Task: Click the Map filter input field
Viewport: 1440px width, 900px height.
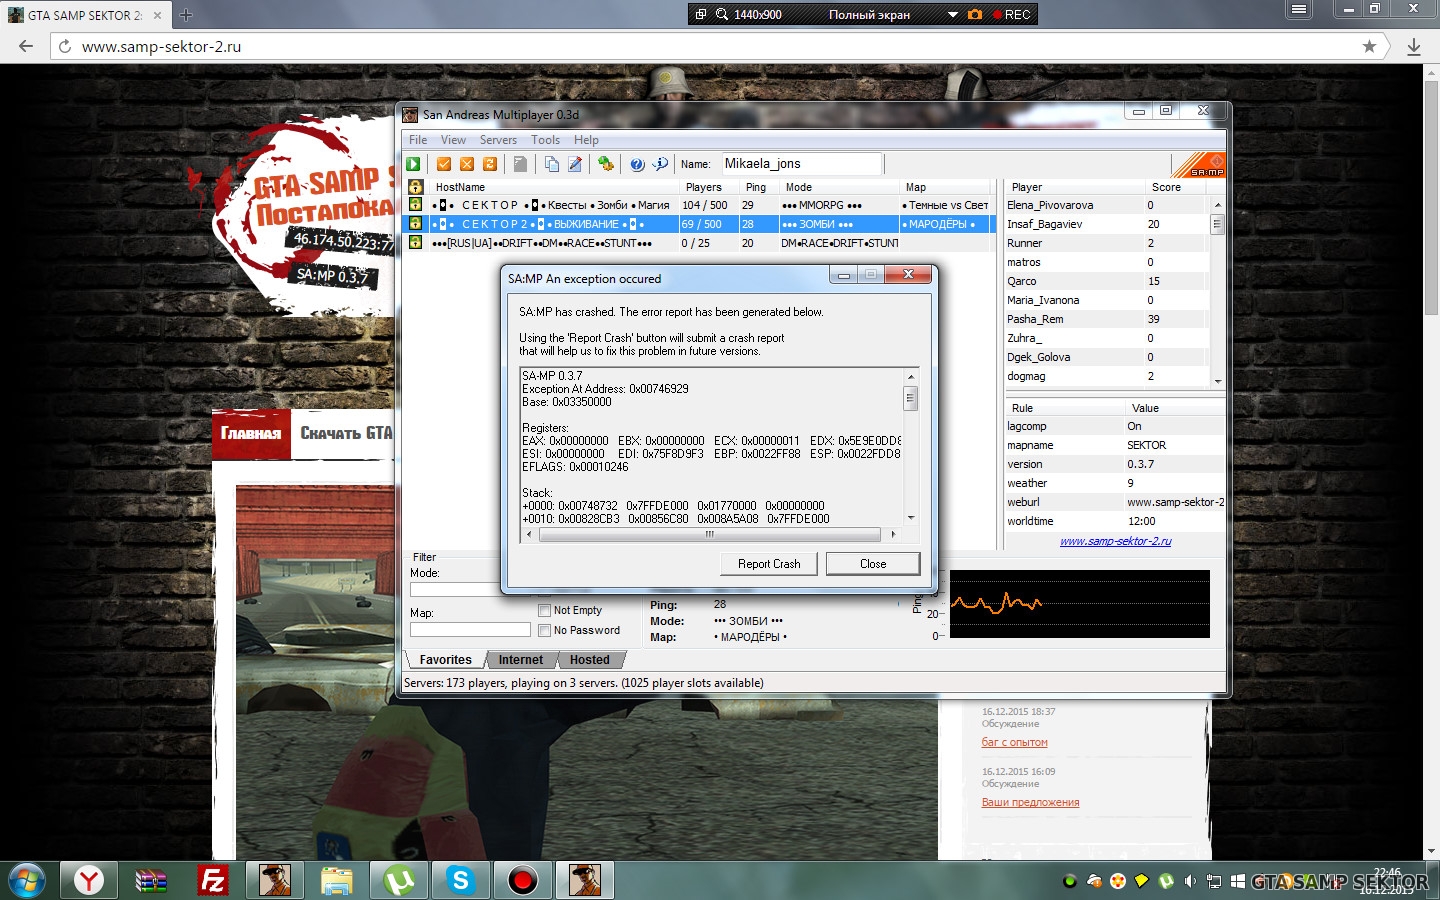Action: tap(470, 630)
